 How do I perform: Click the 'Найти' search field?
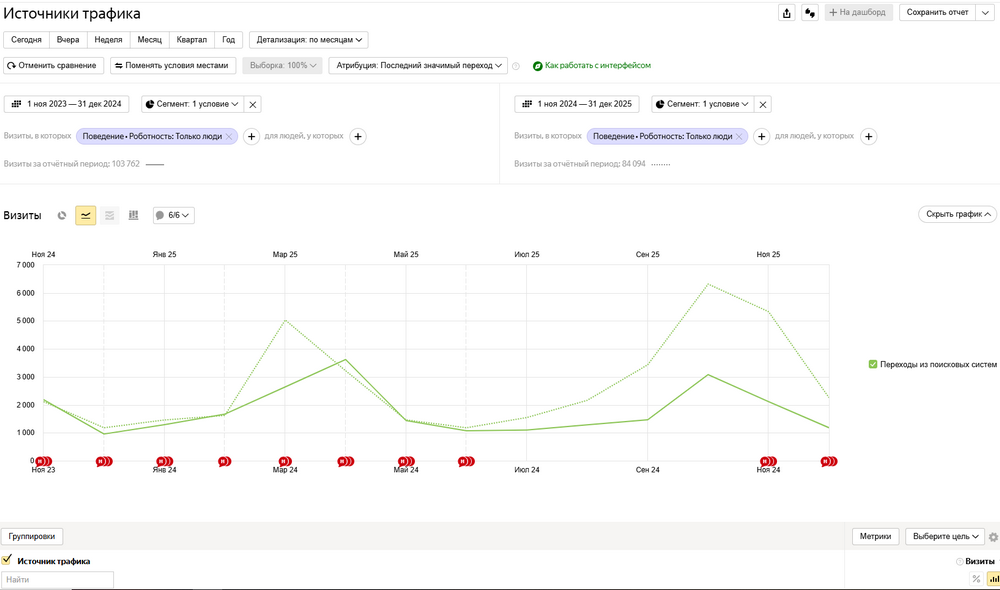(58, 579)
